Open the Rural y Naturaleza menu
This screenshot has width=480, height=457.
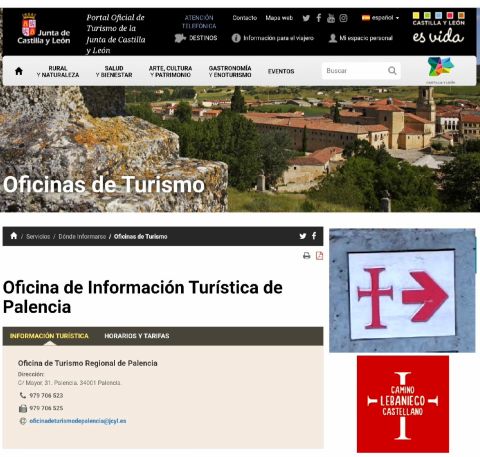(x=58, y=71)
